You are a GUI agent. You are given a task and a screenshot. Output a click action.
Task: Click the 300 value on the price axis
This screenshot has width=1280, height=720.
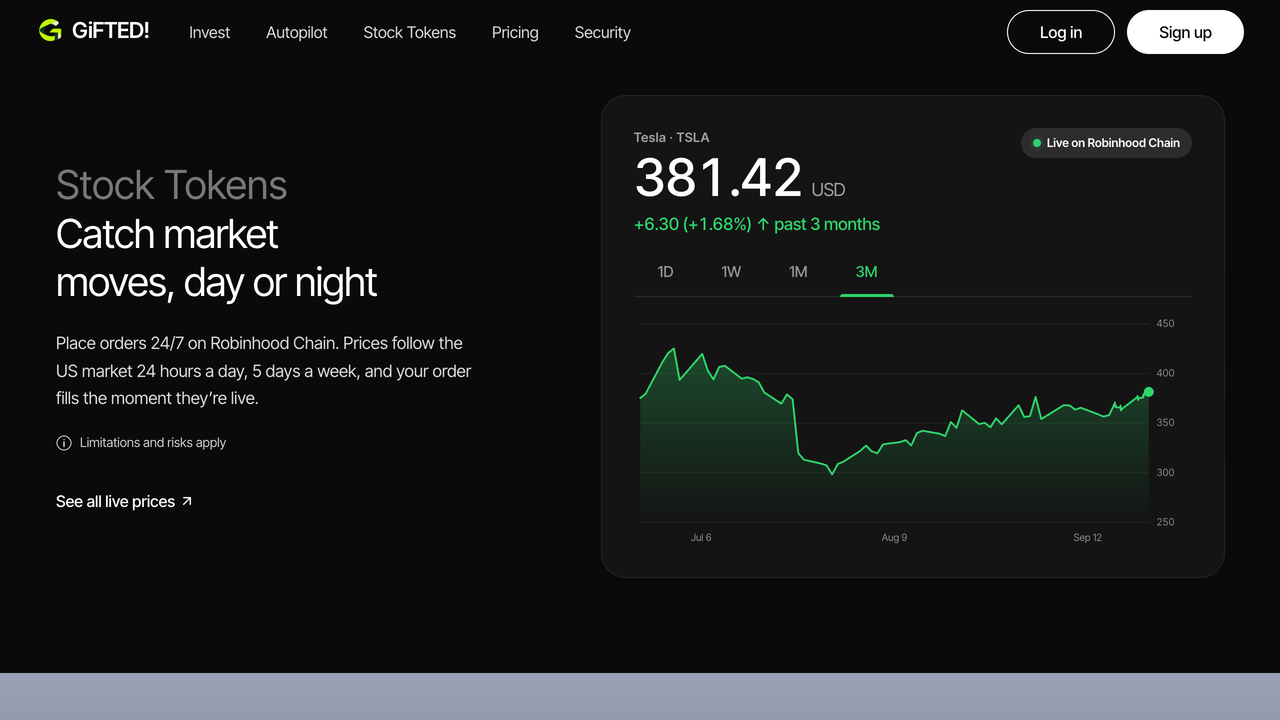pyautogui.click(x=1166, y=472)
